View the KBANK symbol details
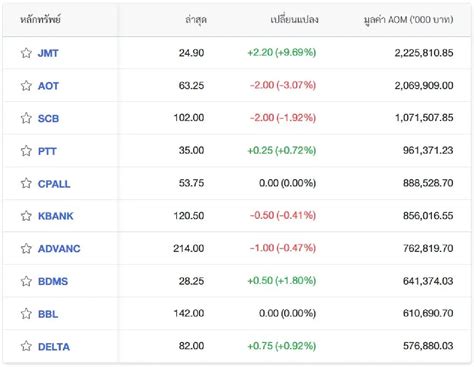474x367 pixels. pos(56,216)
